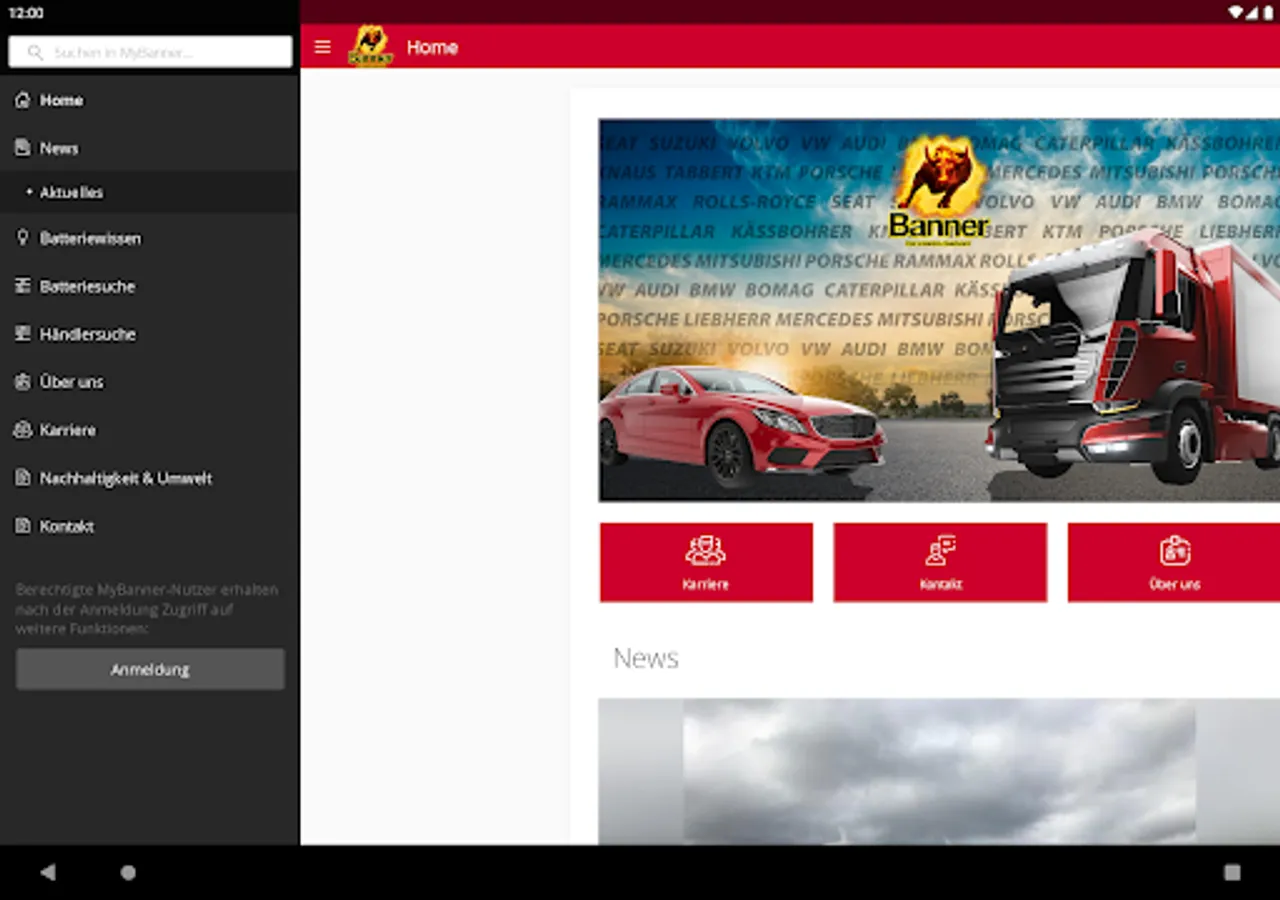
Task: Click the Karriere icon in sidebar
Action: pos(22,430)
